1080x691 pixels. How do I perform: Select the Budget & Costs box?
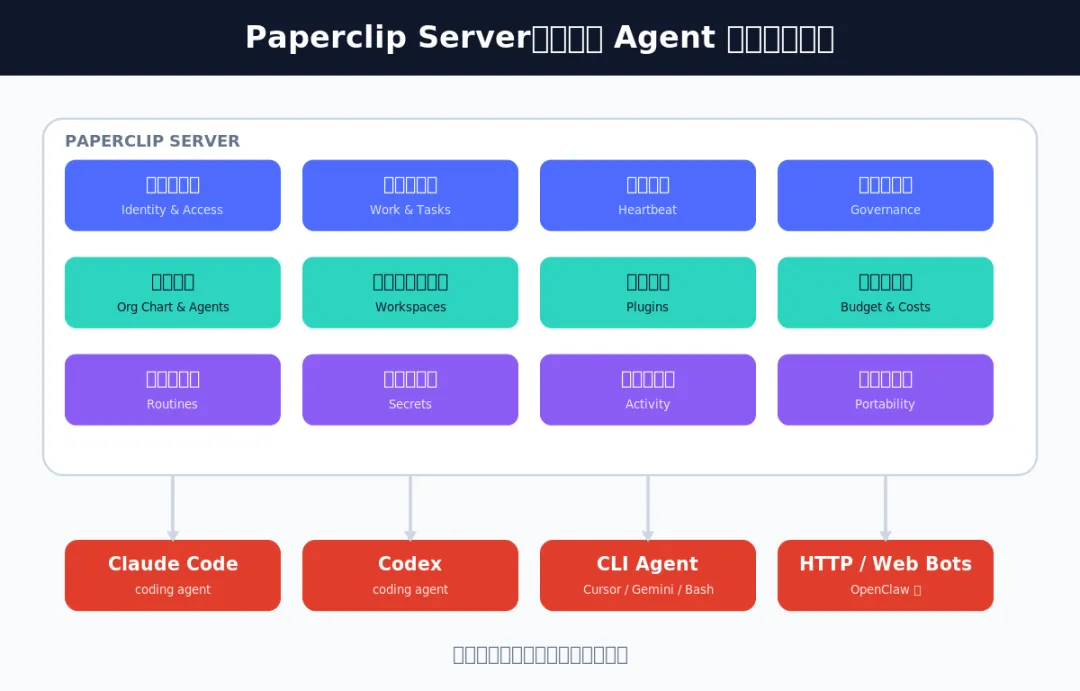[885, 293]
